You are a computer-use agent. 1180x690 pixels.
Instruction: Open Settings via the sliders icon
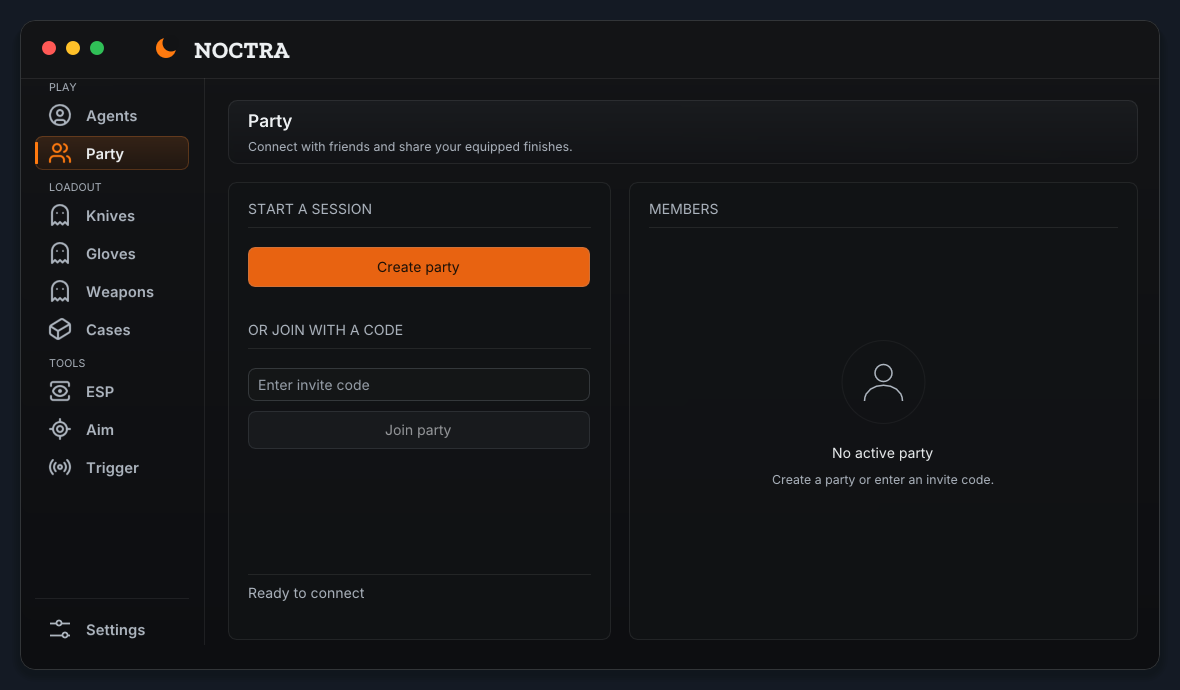[x=60, y=629]
